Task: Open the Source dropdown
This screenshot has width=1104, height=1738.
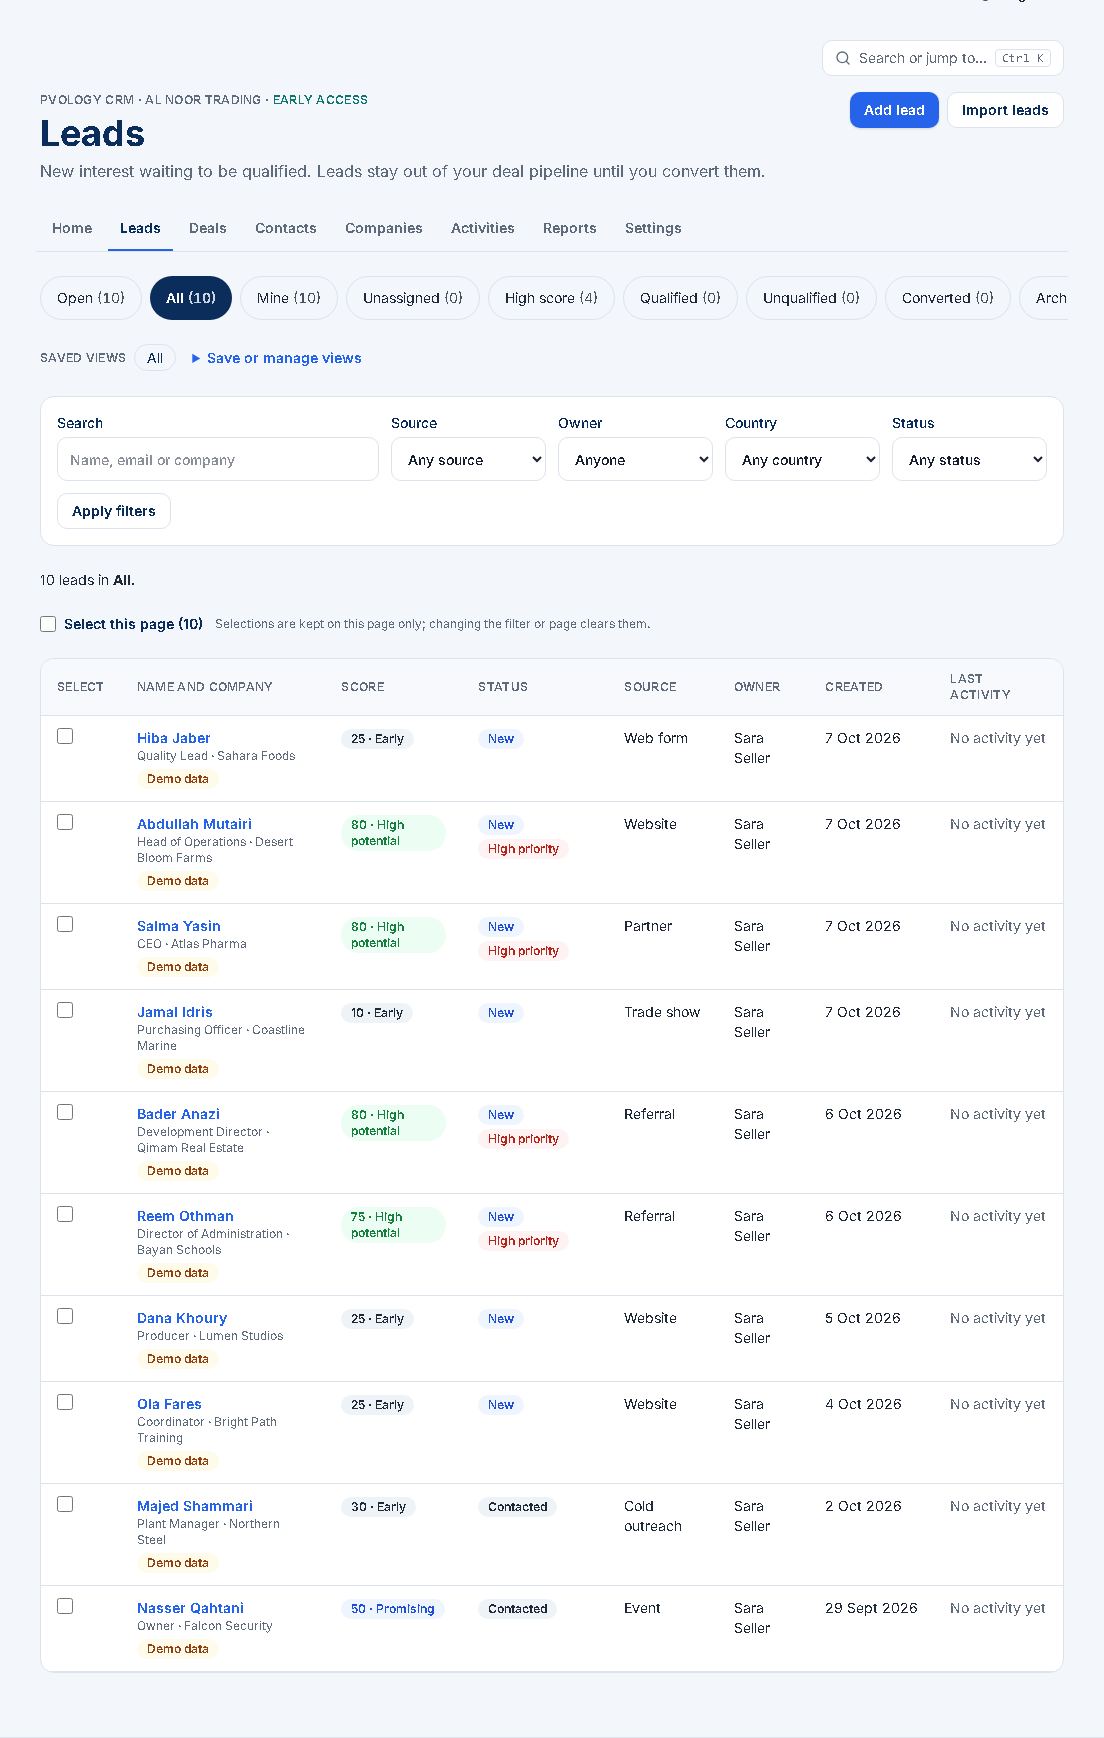Action: tap(468, 459)
